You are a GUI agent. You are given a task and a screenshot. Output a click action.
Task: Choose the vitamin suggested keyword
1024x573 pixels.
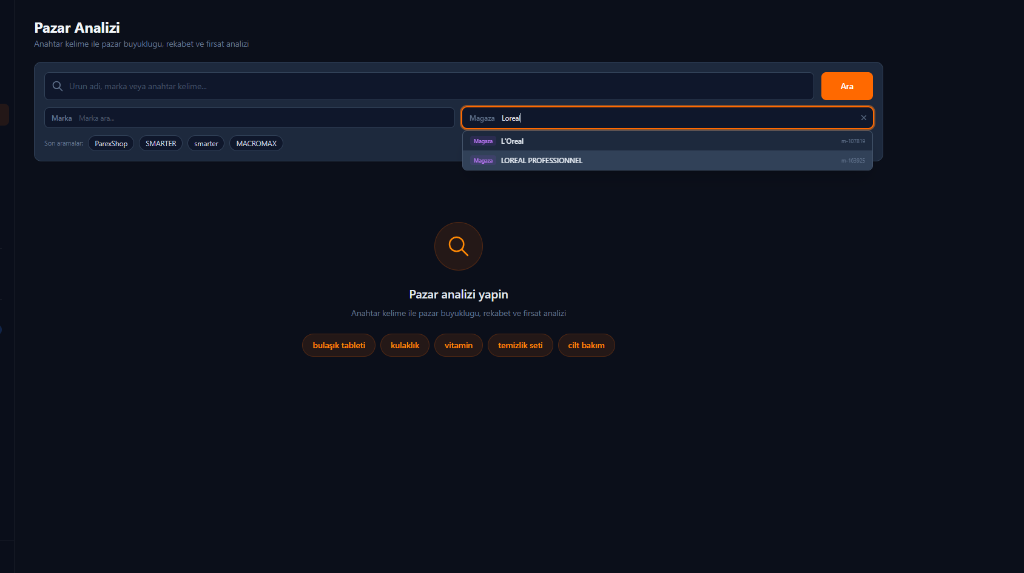(458, 345)
